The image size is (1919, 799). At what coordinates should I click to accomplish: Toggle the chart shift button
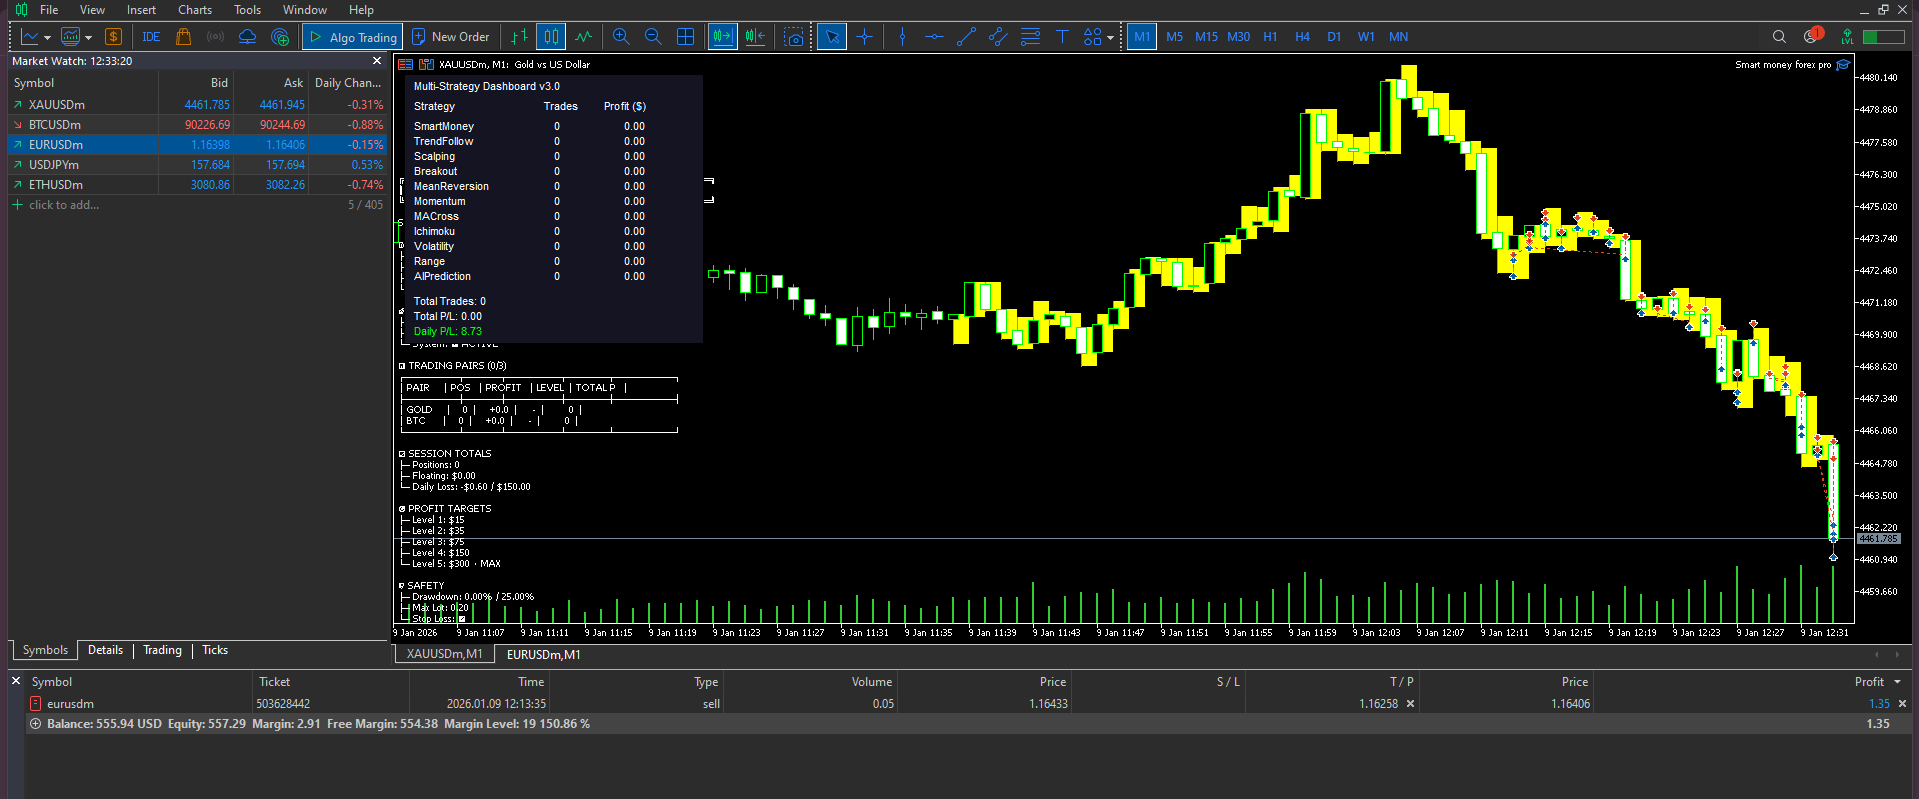756,37
